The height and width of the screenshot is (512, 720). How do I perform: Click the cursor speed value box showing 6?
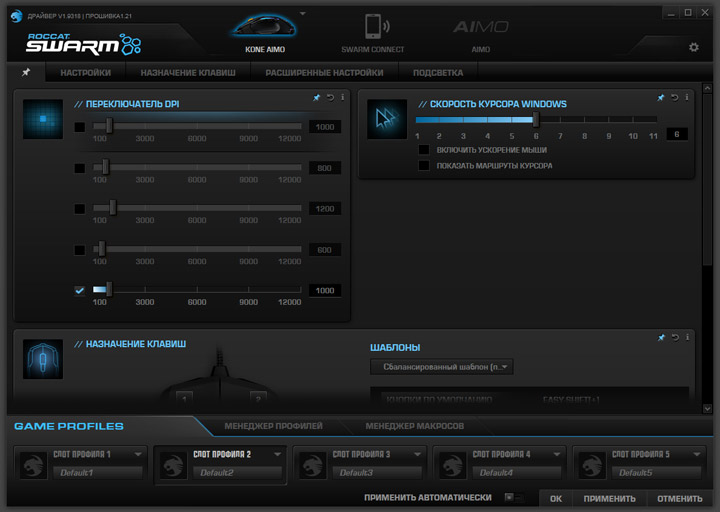pyautogui.click(x=676, y=134)
